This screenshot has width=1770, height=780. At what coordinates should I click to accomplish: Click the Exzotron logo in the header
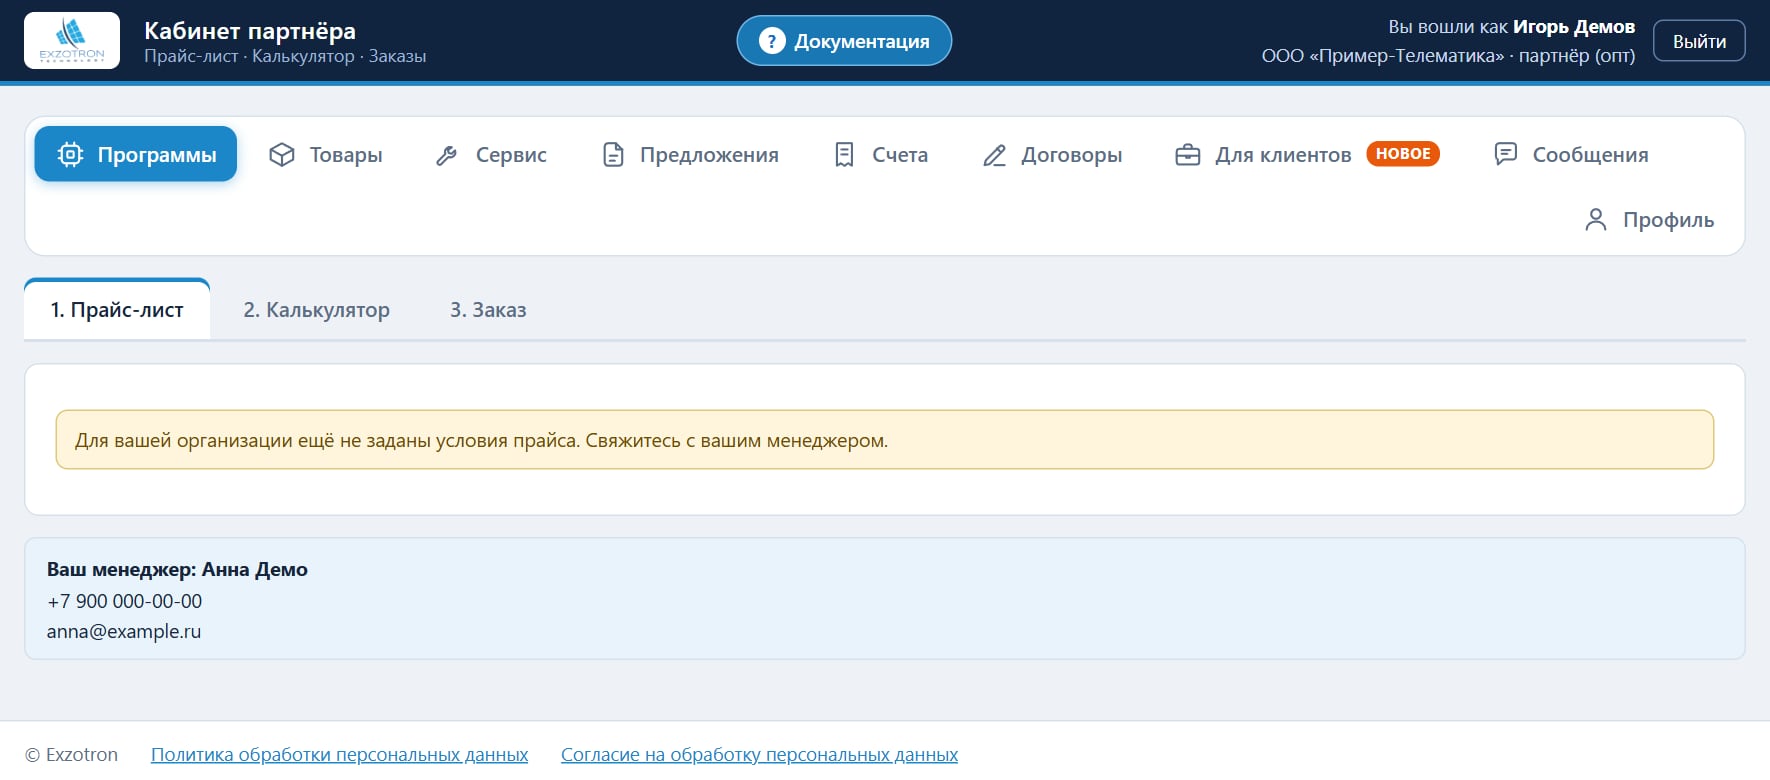point(72,41)
